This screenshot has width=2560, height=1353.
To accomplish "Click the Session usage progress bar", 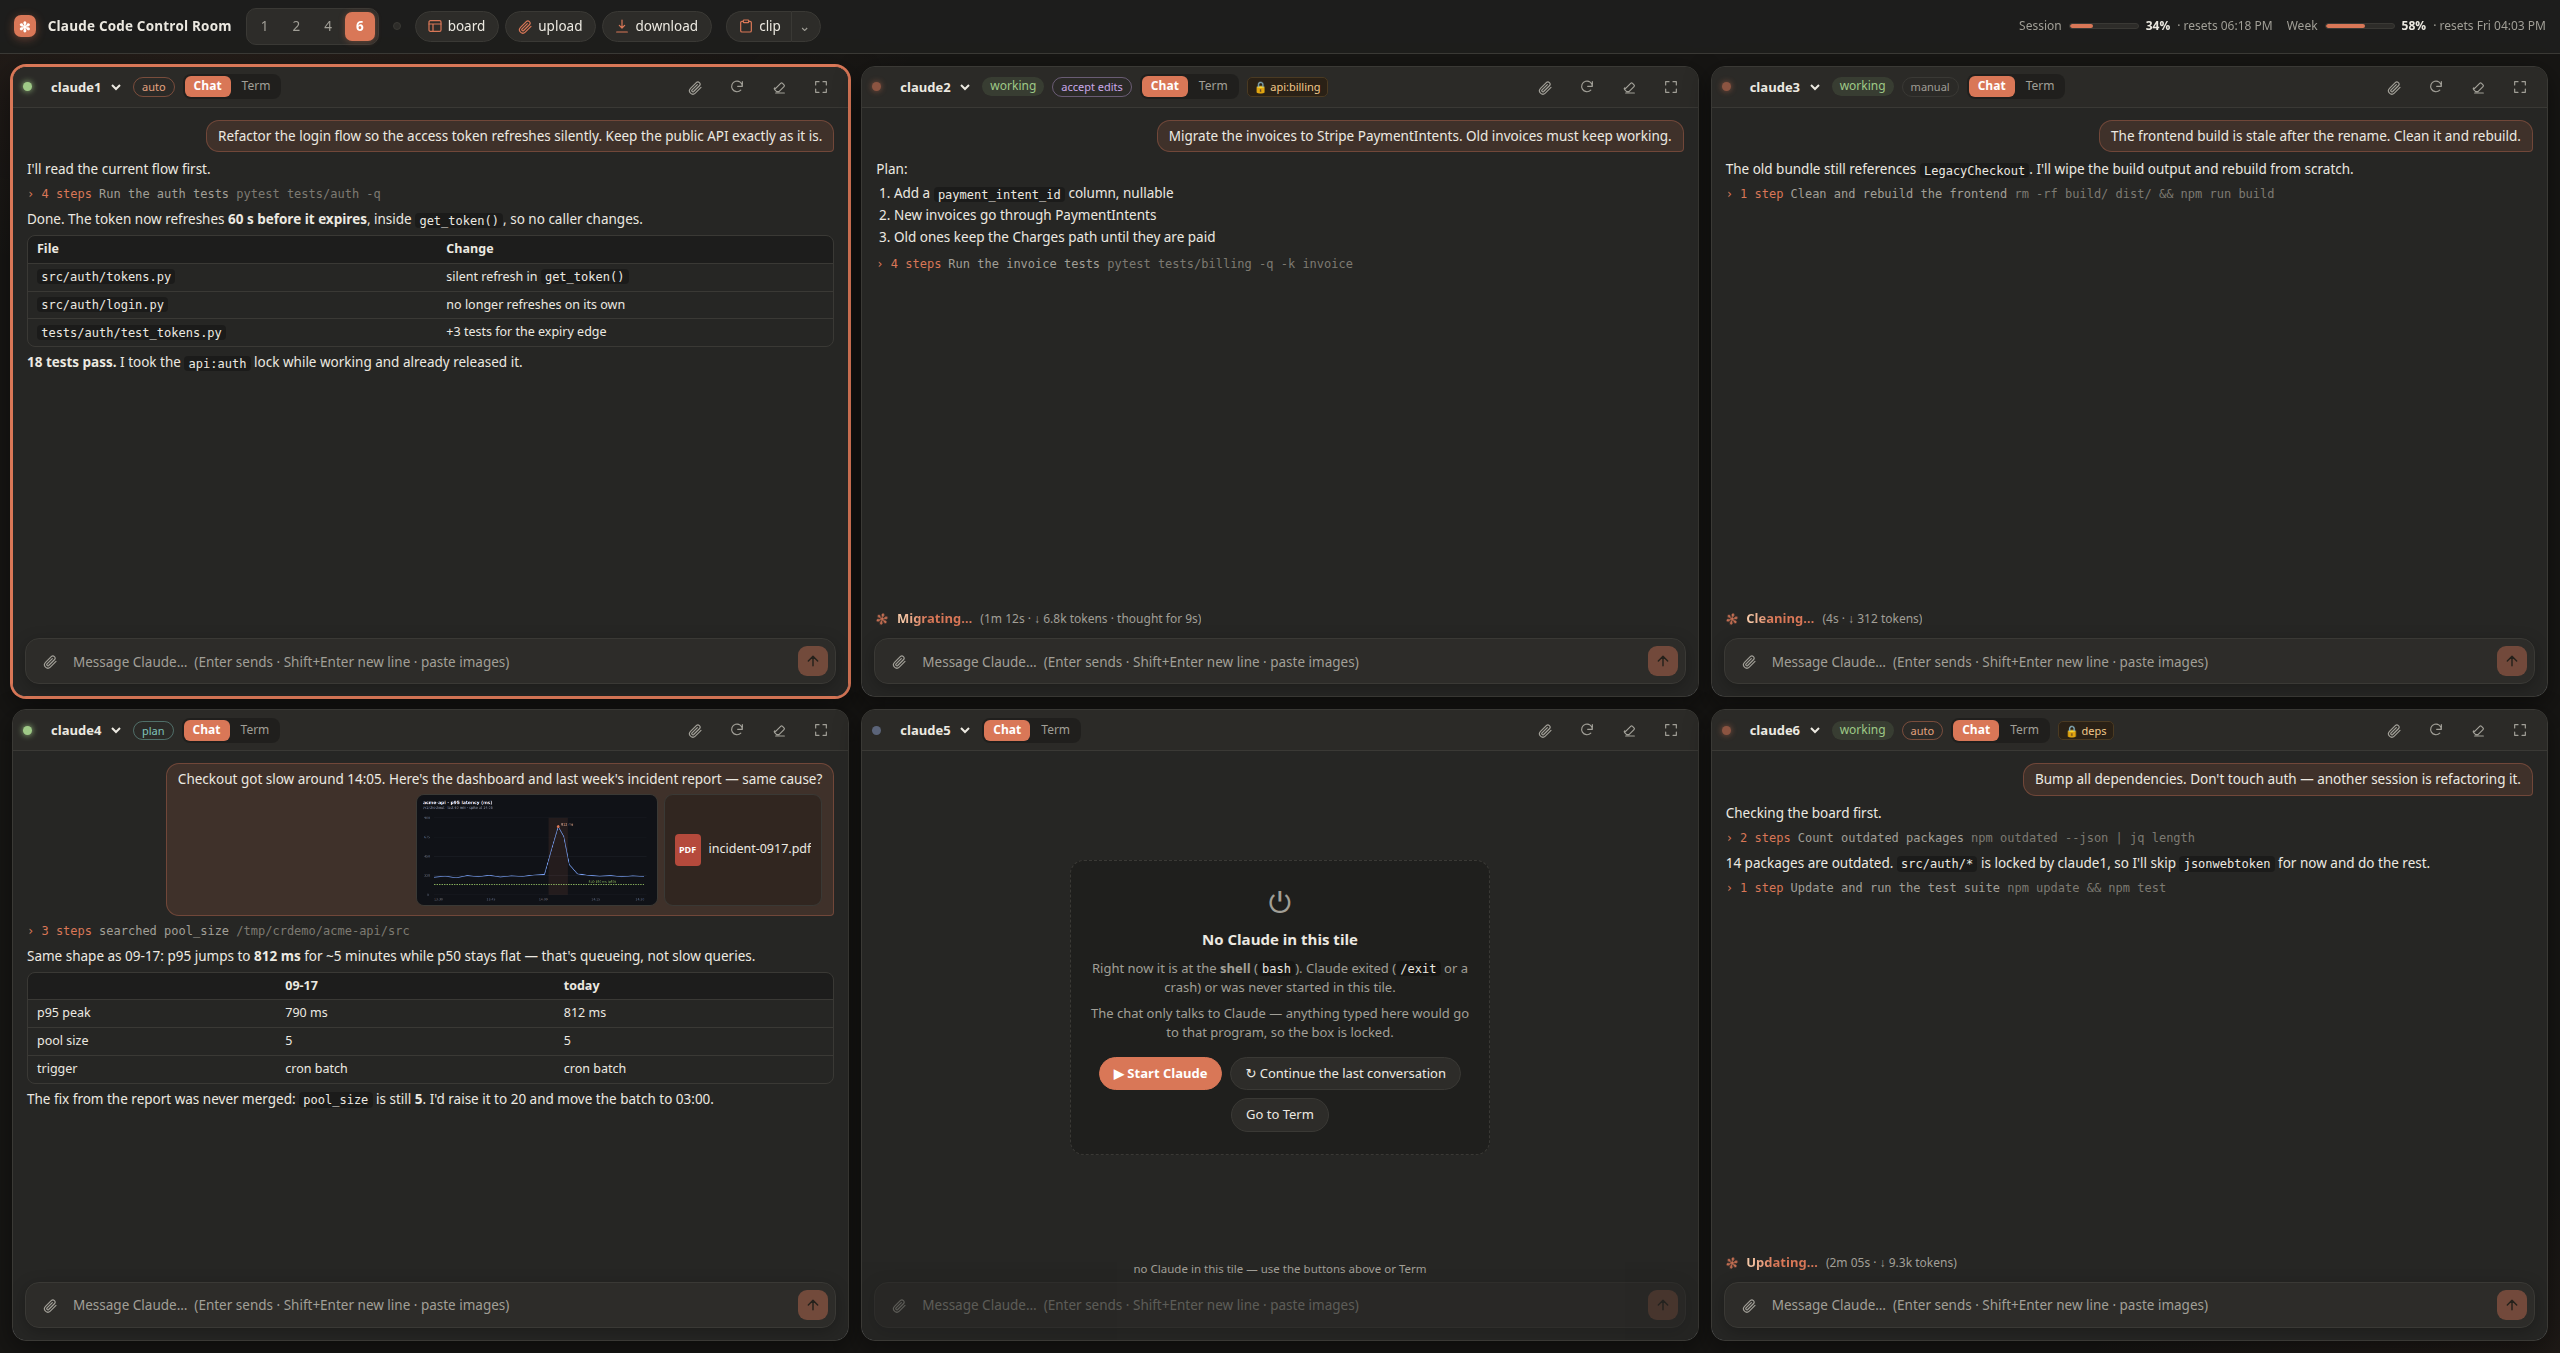I will pyautogui.click(x=2104, y=26).
